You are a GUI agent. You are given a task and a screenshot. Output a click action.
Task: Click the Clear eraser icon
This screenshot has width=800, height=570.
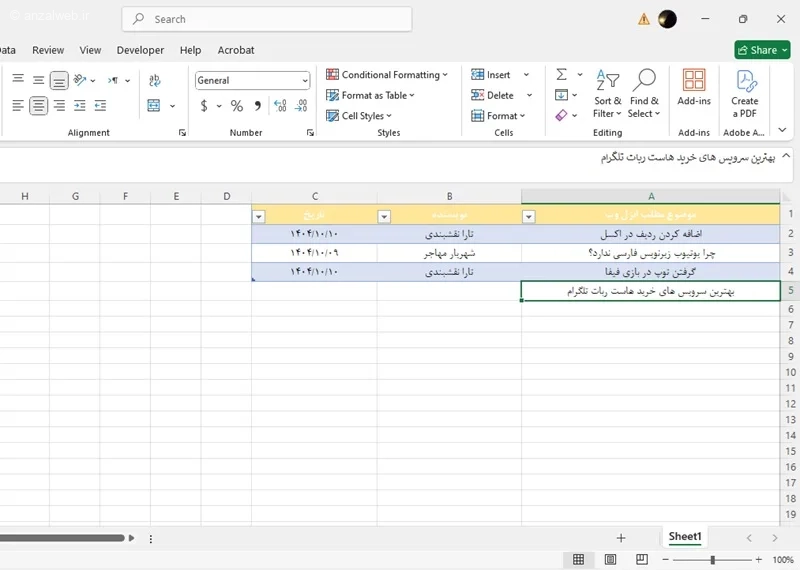(x=561, y=115)
